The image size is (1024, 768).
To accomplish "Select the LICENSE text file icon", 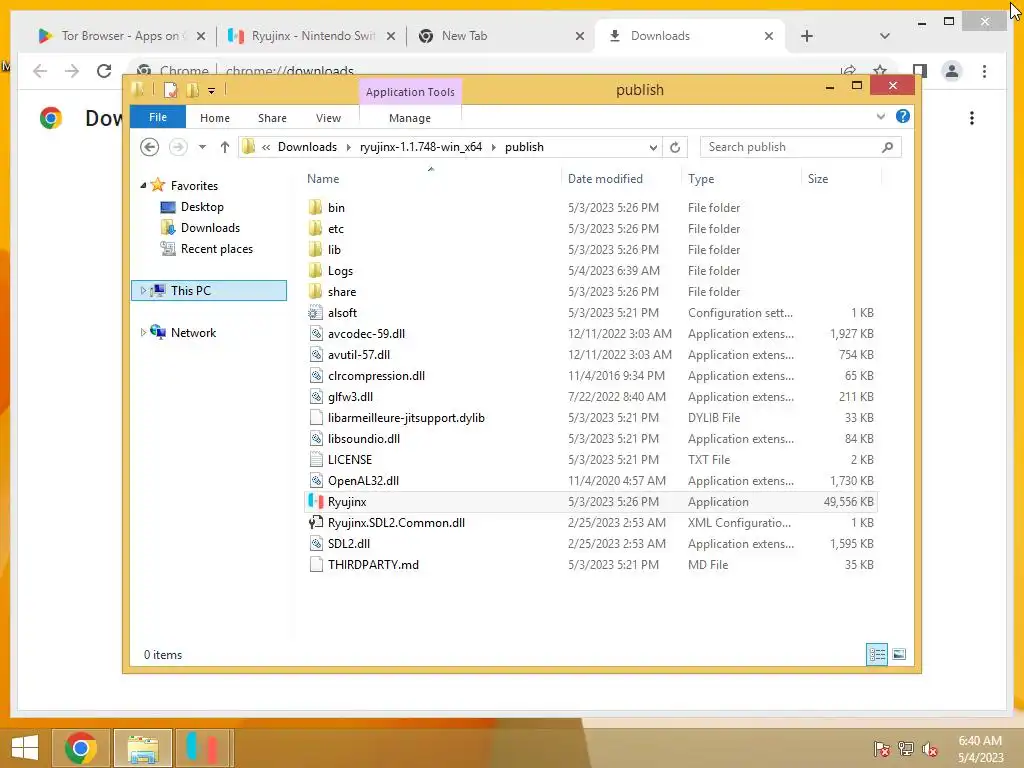I will click(315, 459).
